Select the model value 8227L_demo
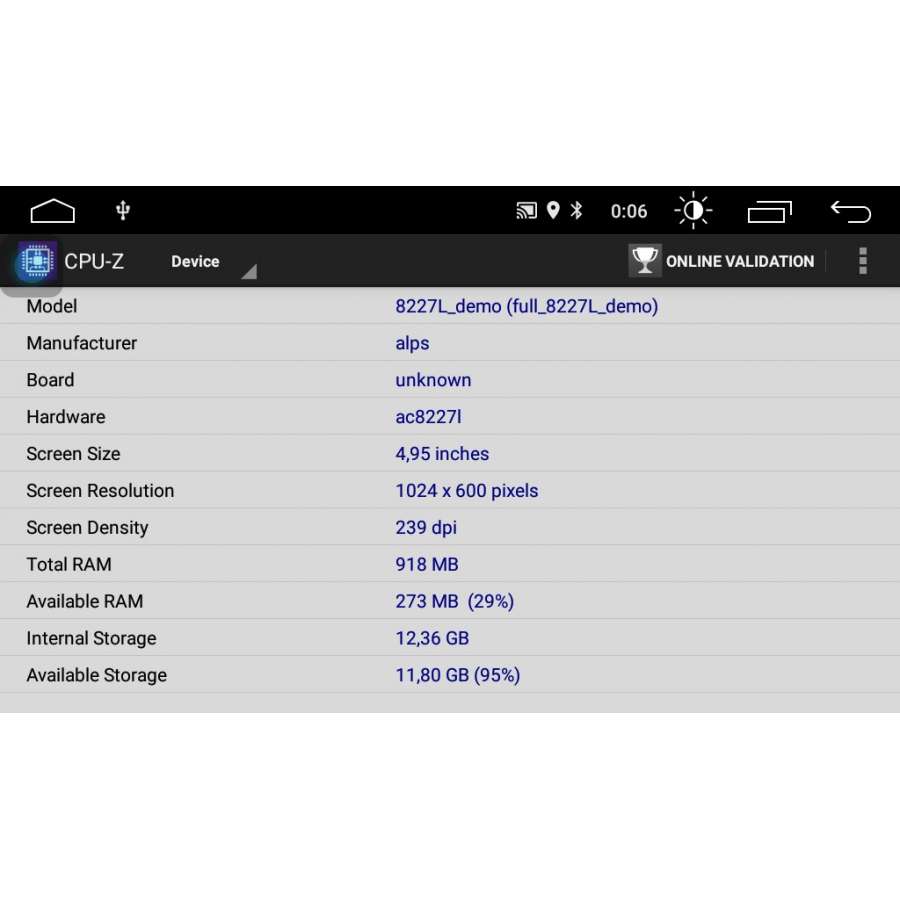This screenshot has width=900, height=900. pos(526,306)
